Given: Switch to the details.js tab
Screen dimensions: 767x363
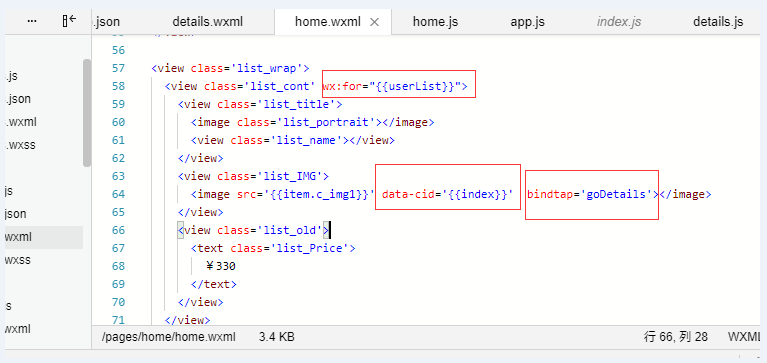Looking at the screenshot, I should (718, 22).
